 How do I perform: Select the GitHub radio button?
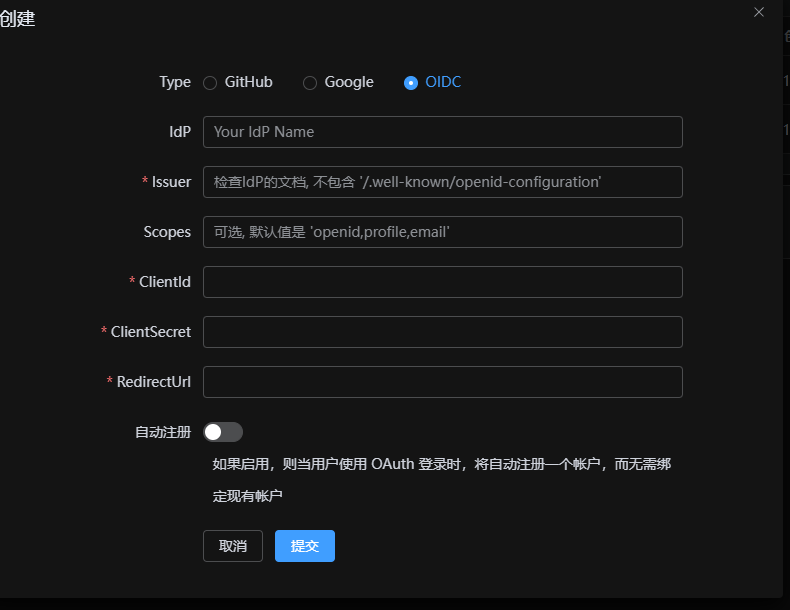pos(210,83)
